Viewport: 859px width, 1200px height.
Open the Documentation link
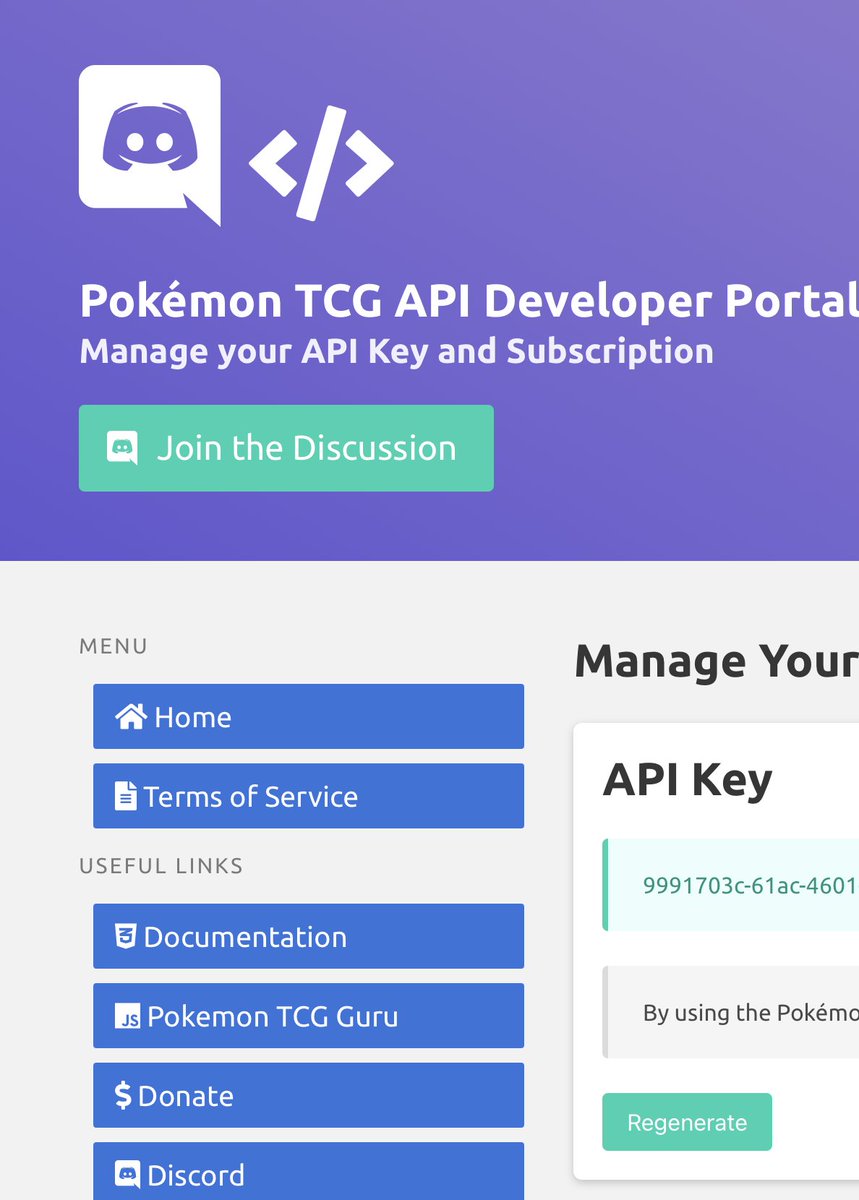click(x=308, y=936)
